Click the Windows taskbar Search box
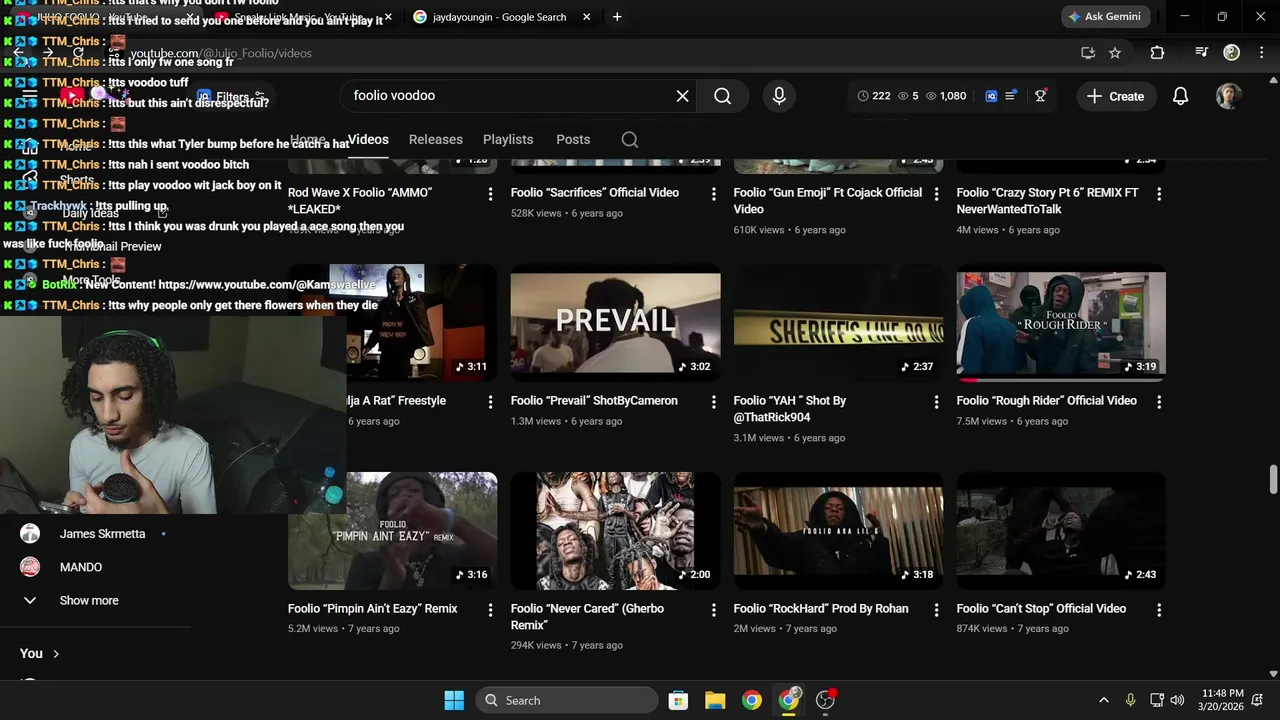The width and height of the screenshot is (1280, 720). (x=566, y=700)
